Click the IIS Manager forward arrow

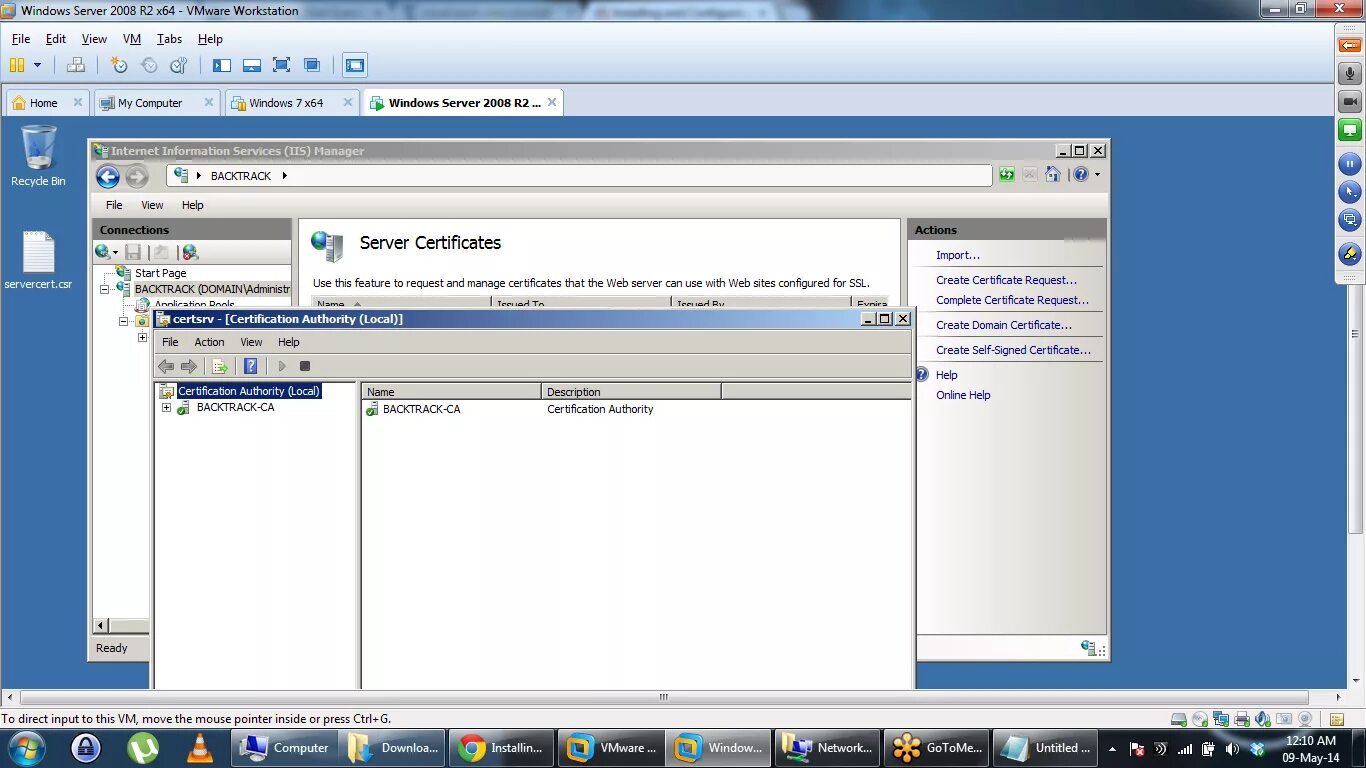coord(137,177)
